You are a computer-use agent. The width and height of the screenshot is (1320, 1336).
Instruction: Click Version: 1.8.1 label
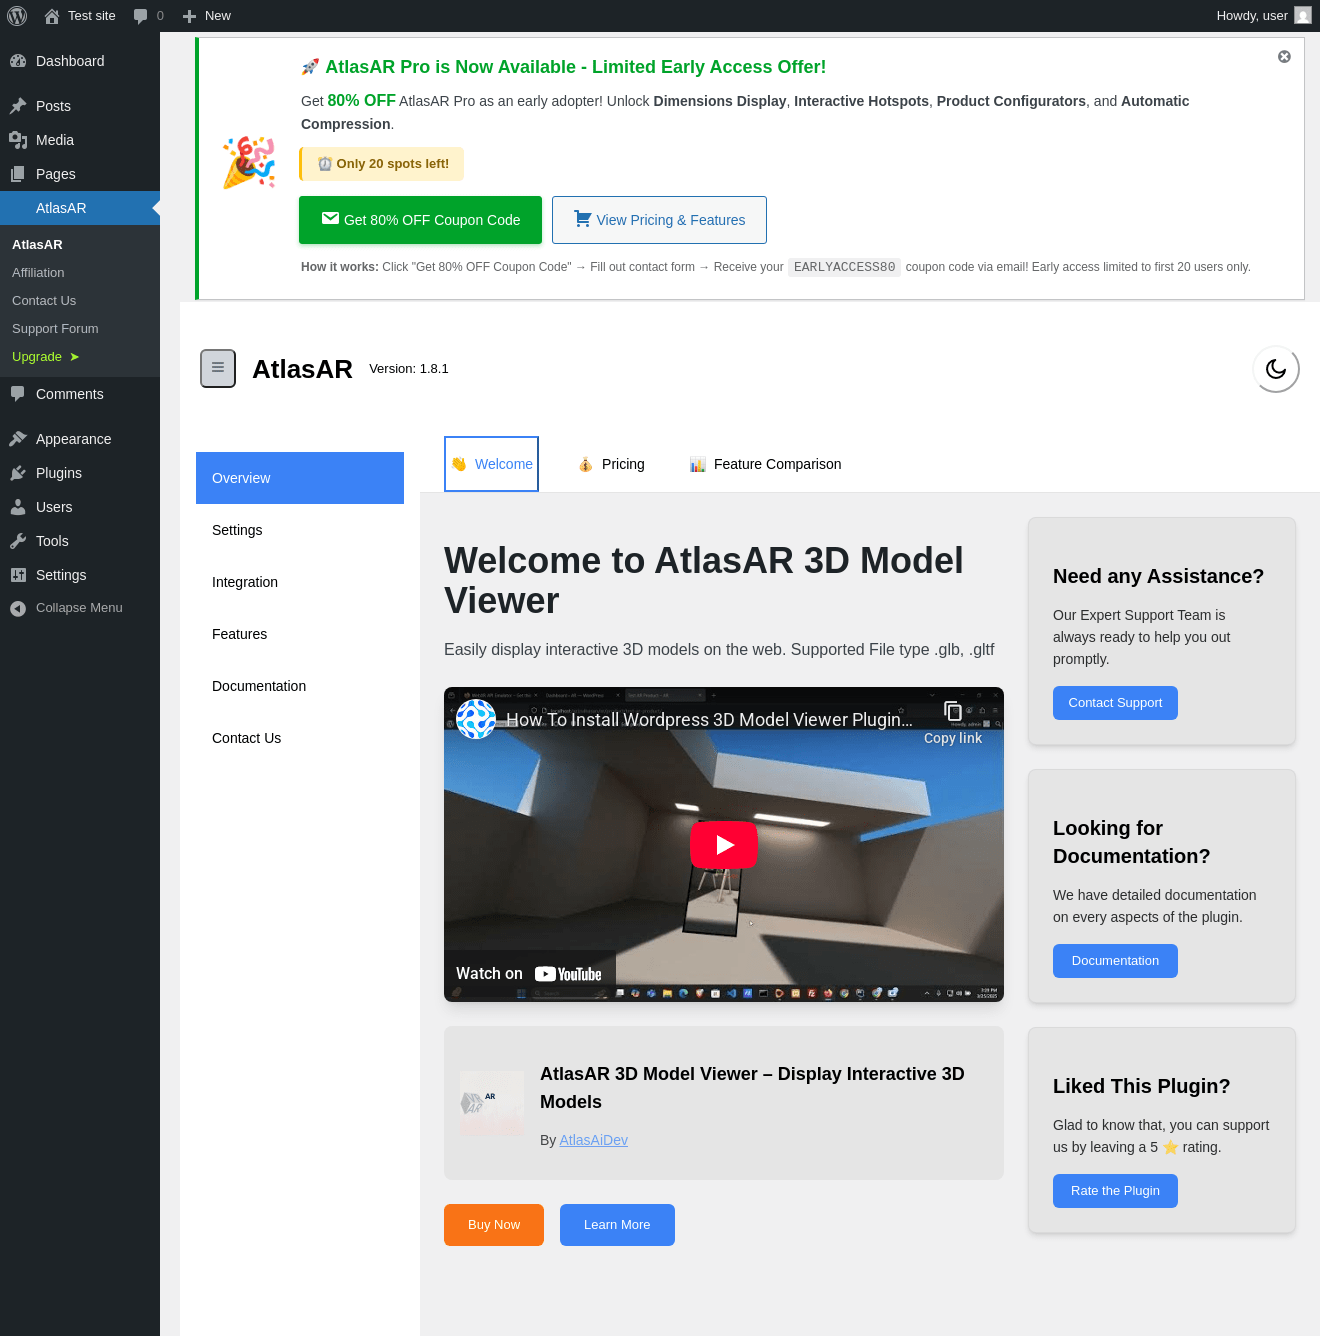click(x=409, y=369)
